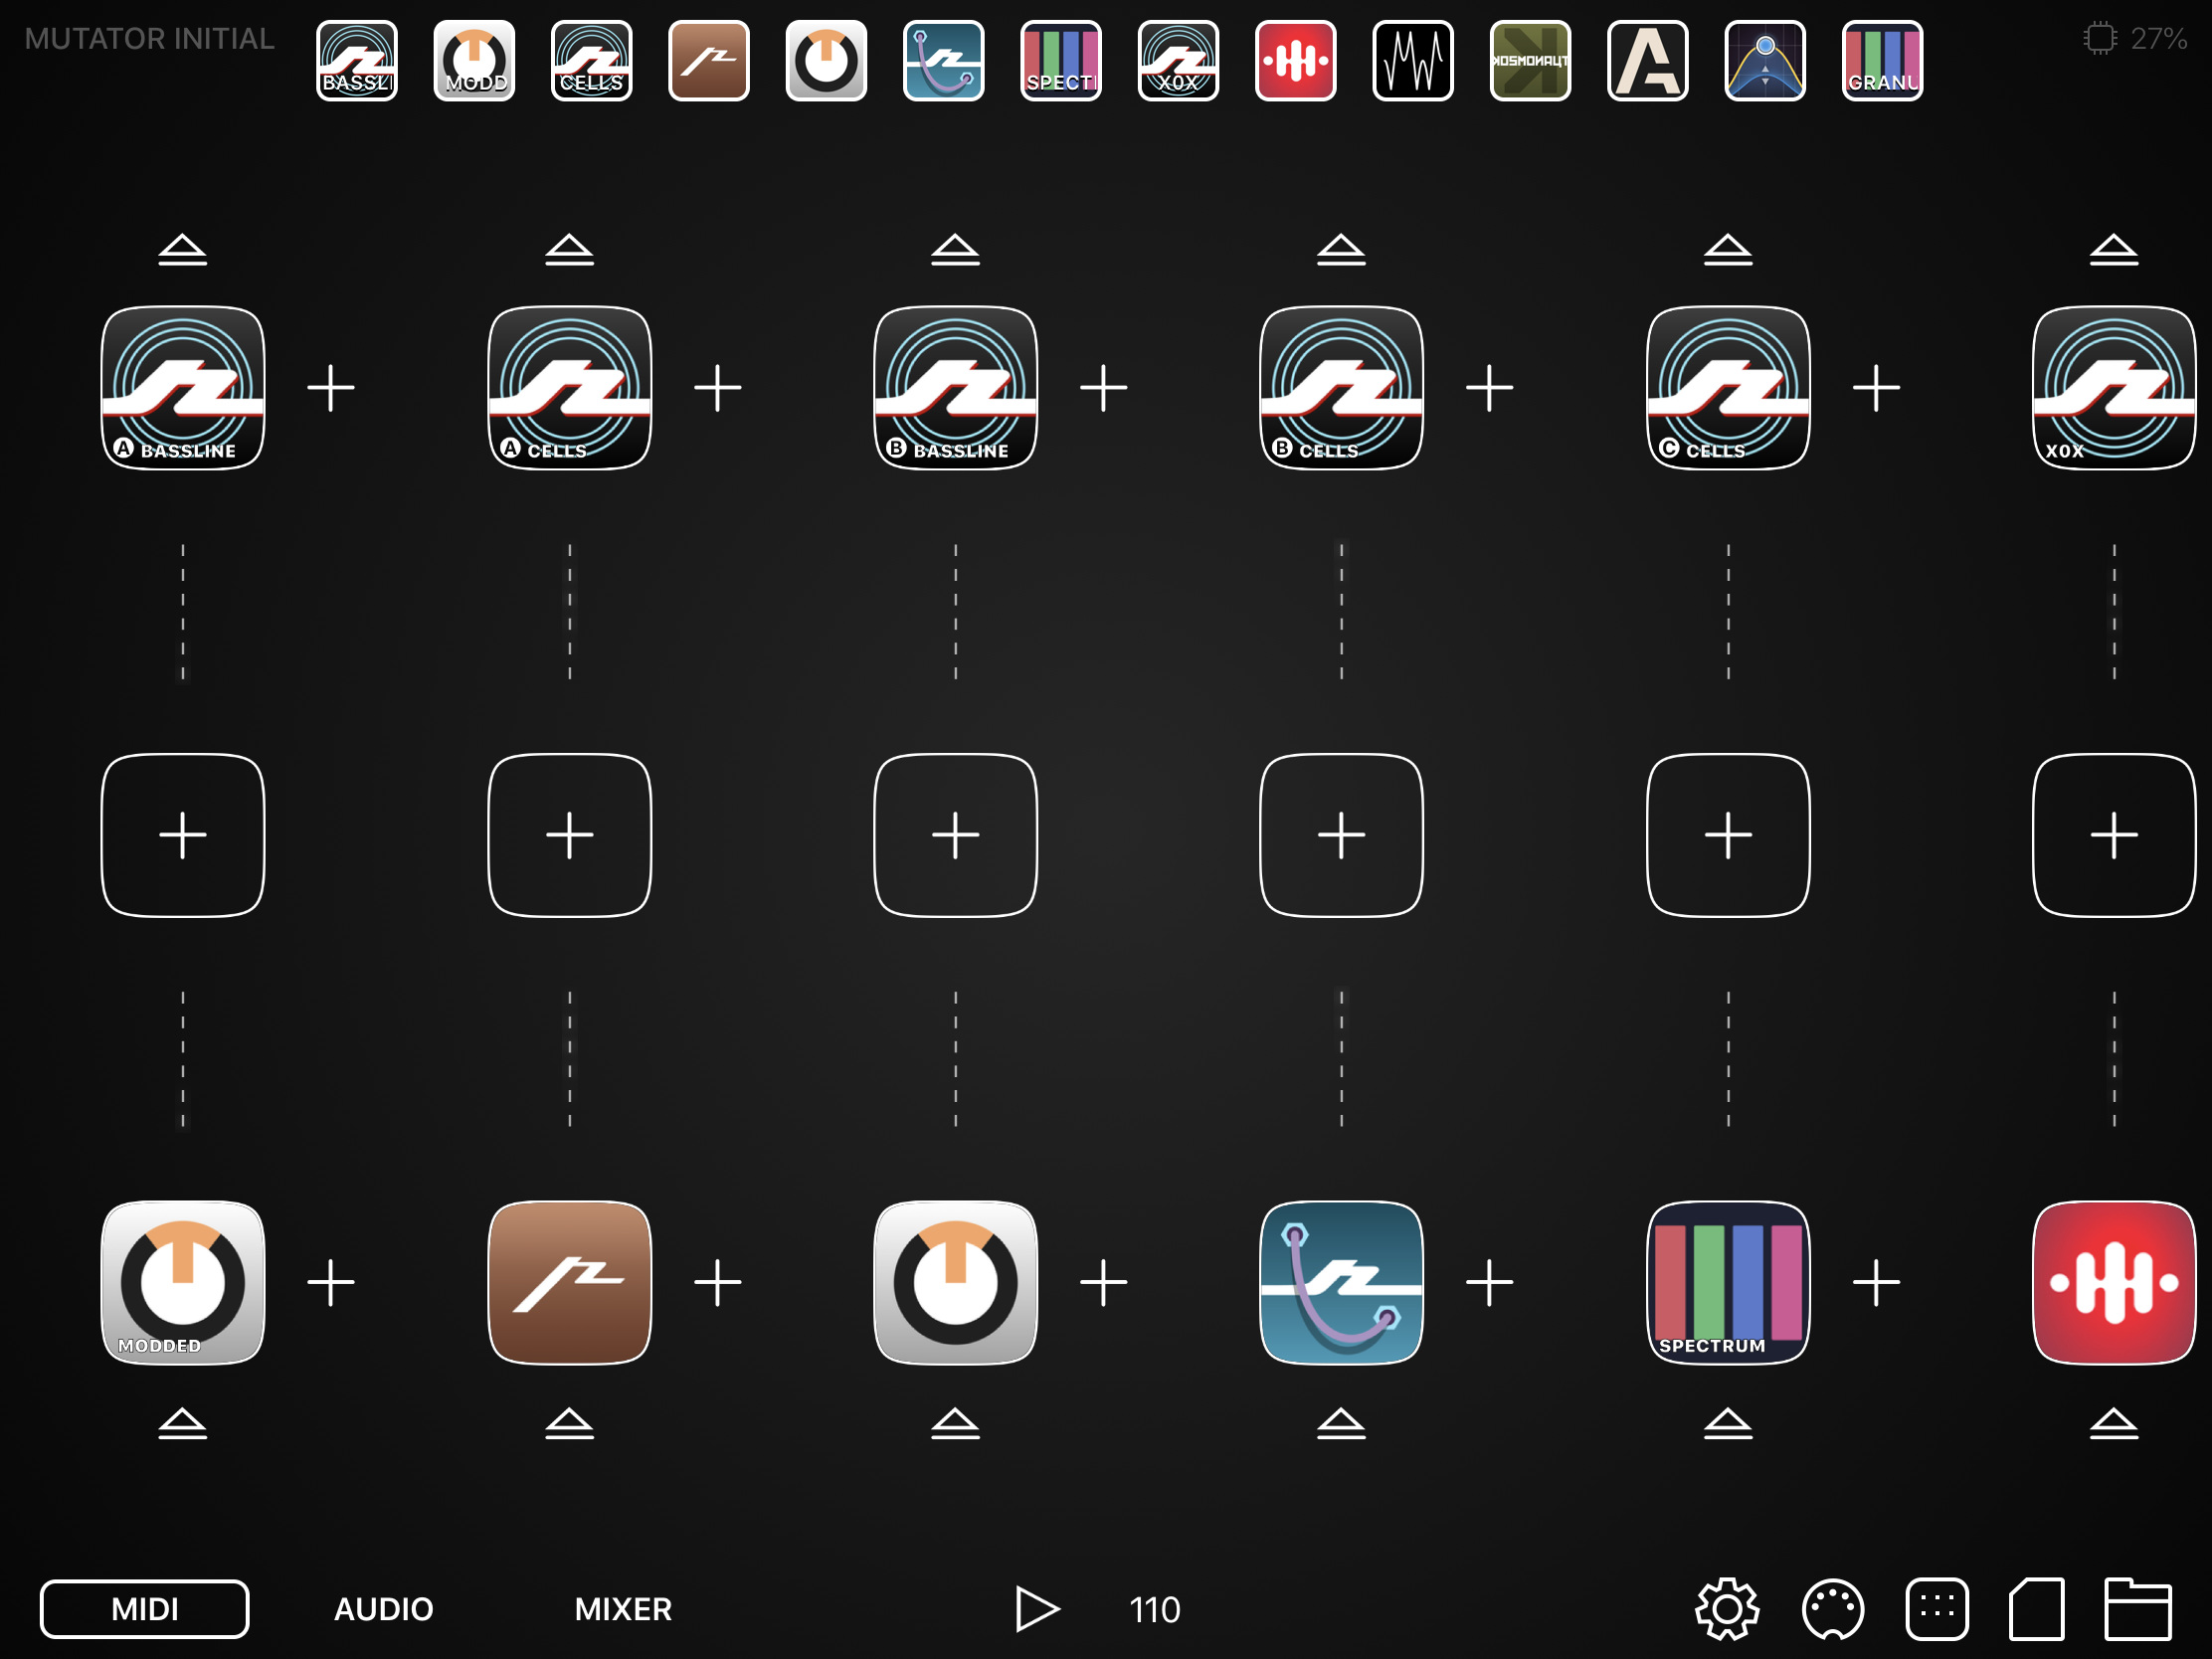Open the MODD knob shortcut in top strip
Image resolution: width=2212 pixels, height=1659 pixels.
(474, 61)
